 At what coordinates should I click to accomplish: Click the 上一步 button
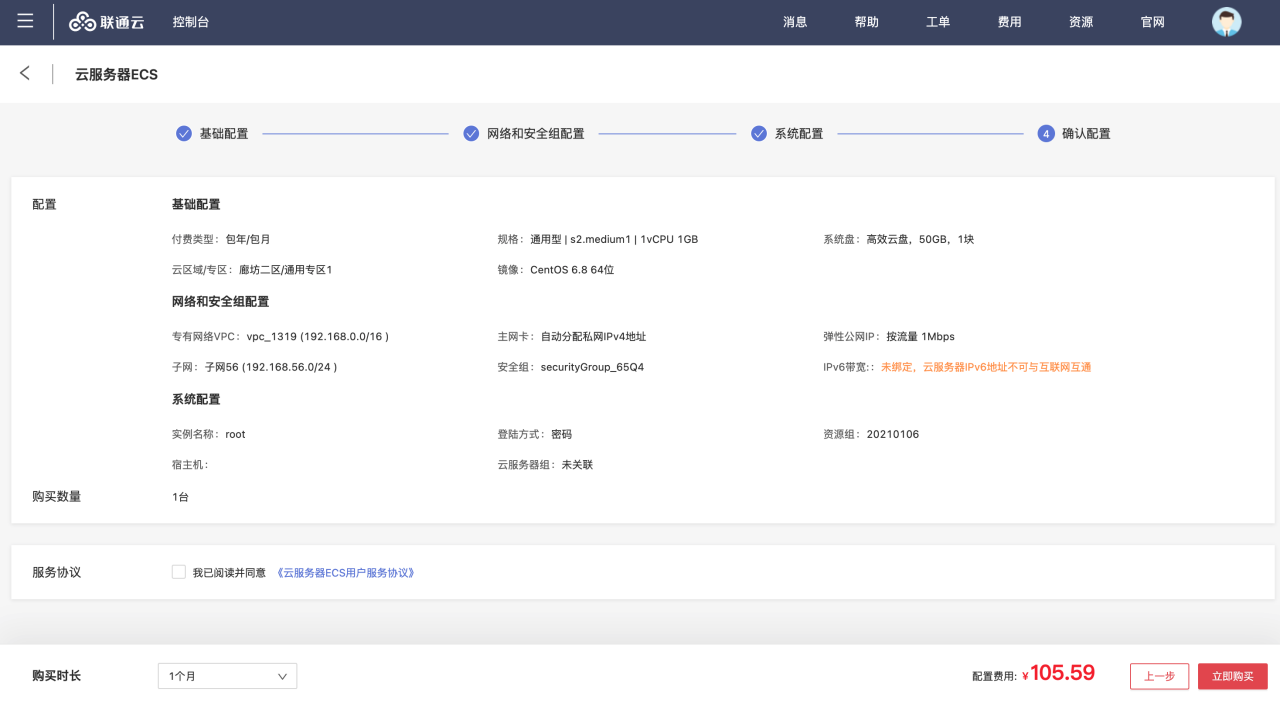[1159, 676]
